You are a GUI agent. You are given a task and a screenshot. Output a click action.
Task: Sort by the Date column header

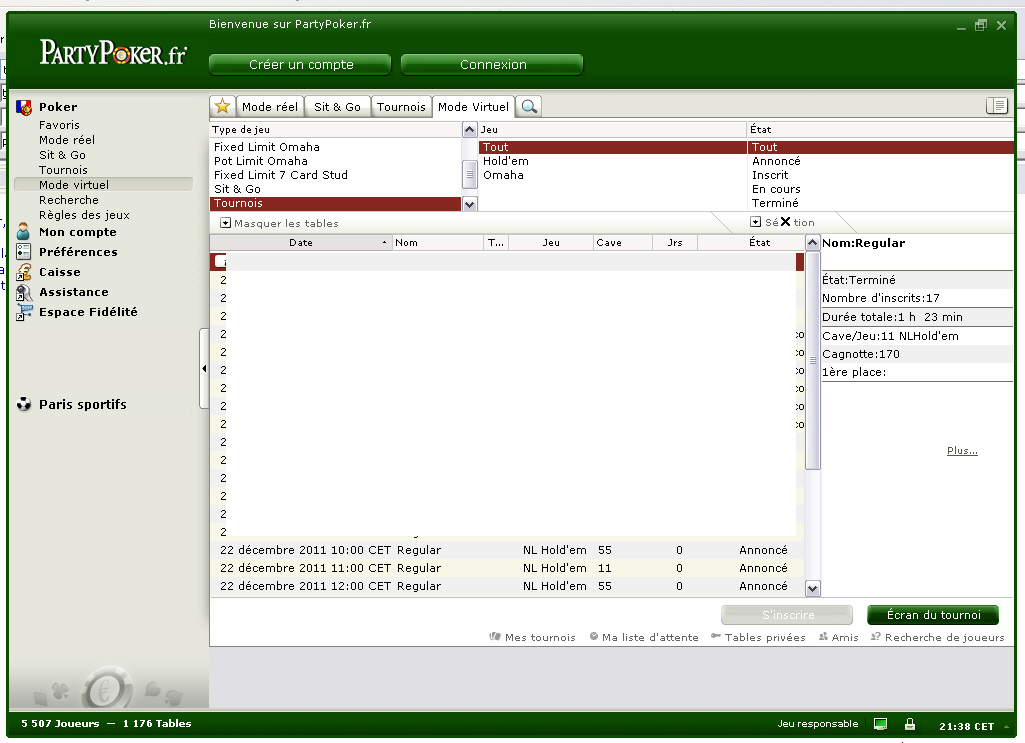point(301,242)
